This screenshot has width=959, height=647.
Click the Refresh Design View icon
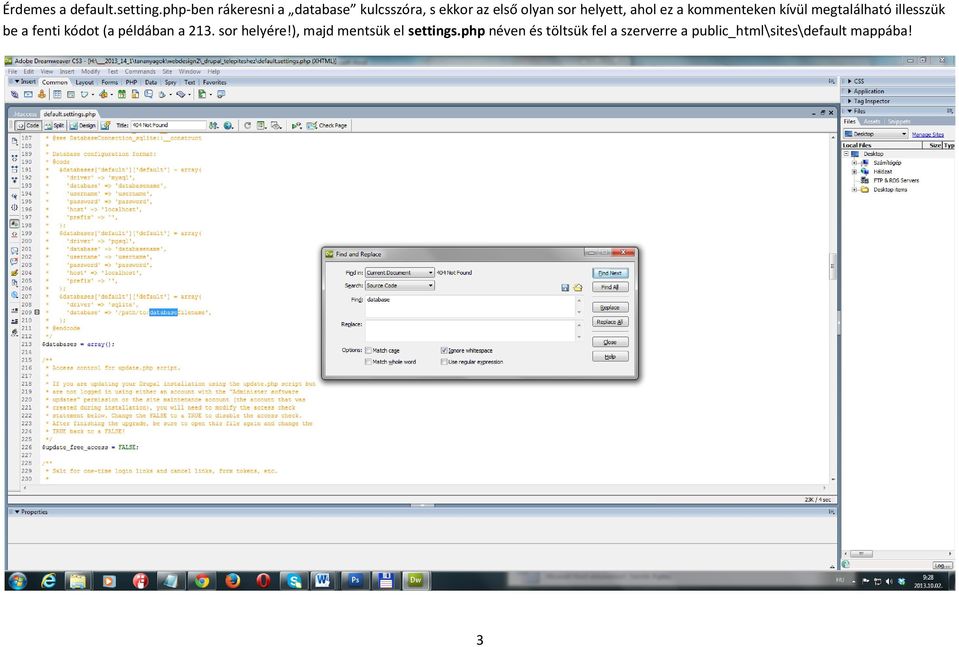(247, 125)
